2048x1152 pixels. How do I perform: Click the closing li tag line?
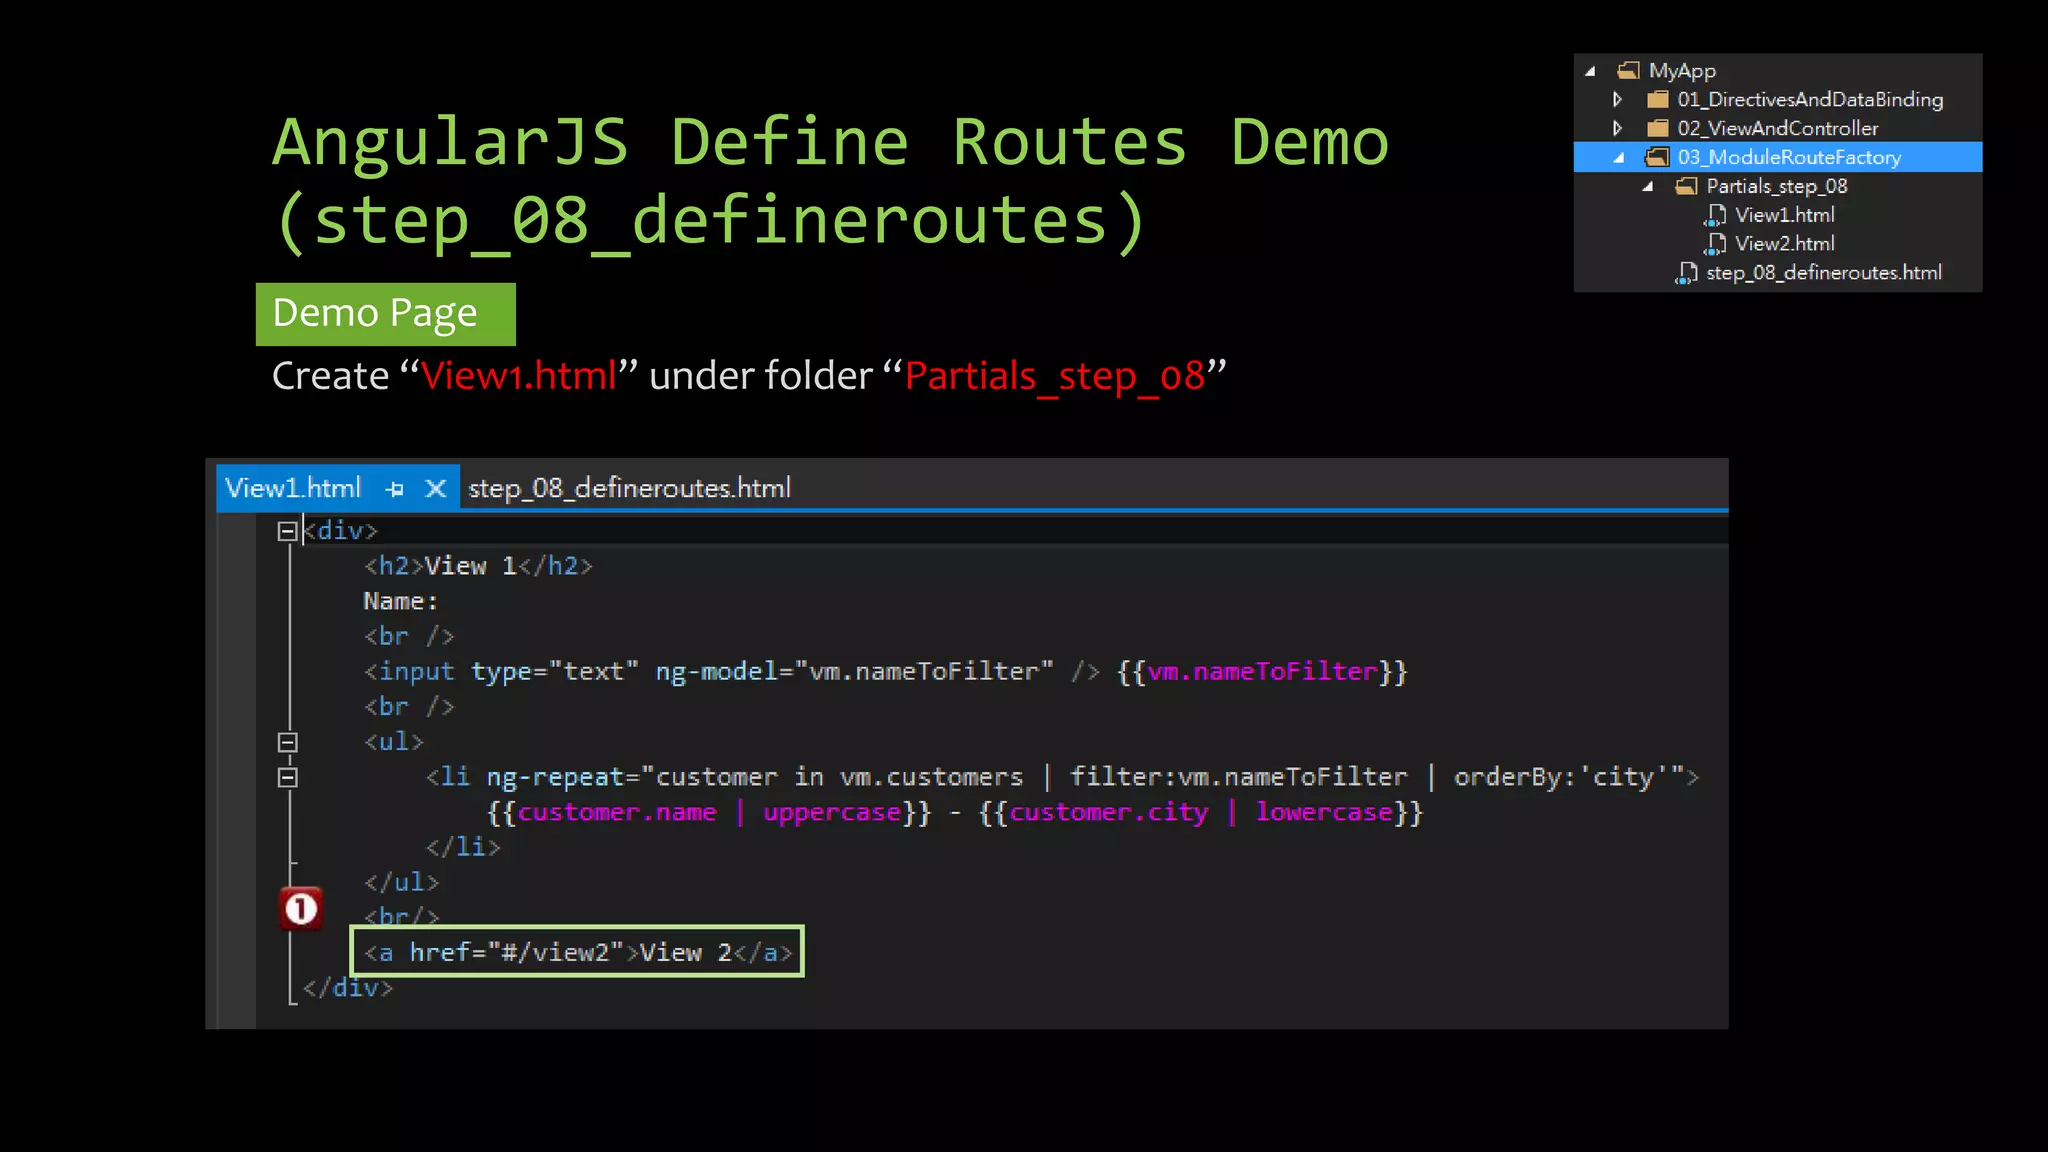click(463, 847)
